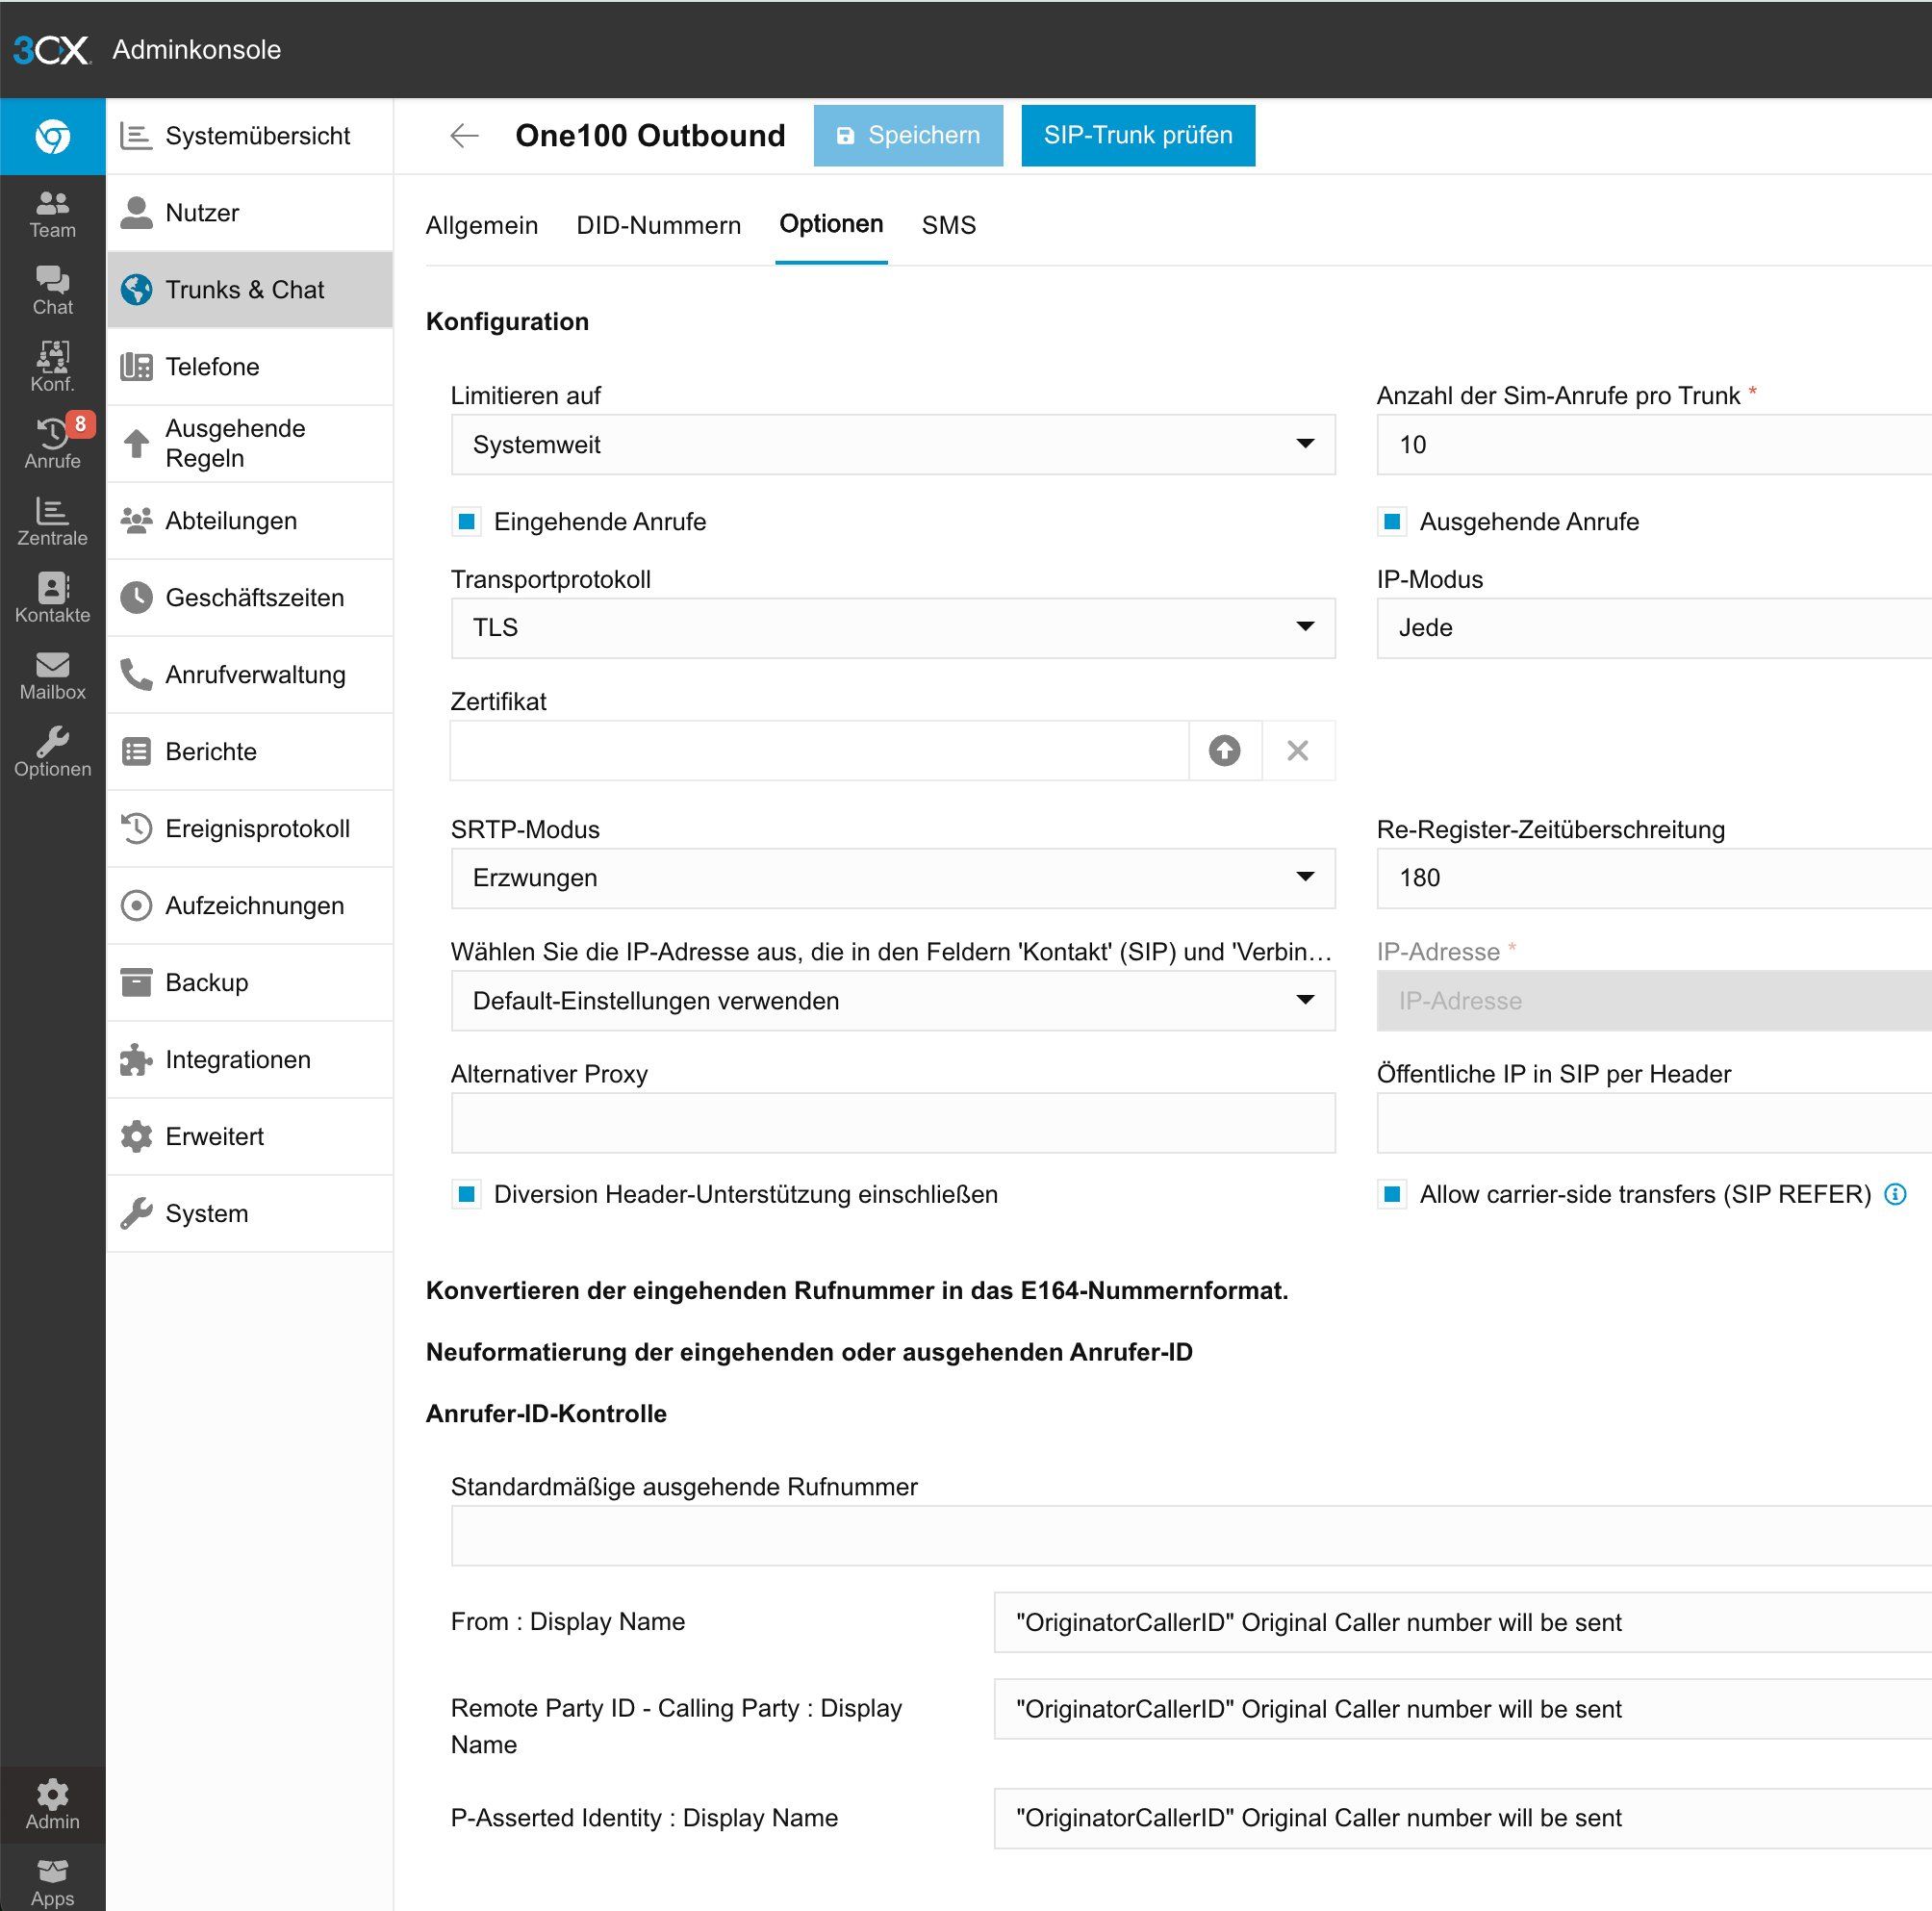Open the Apps icon at bottom
This screenshot has height=1911, width=1932.
tap(52, 1881)
